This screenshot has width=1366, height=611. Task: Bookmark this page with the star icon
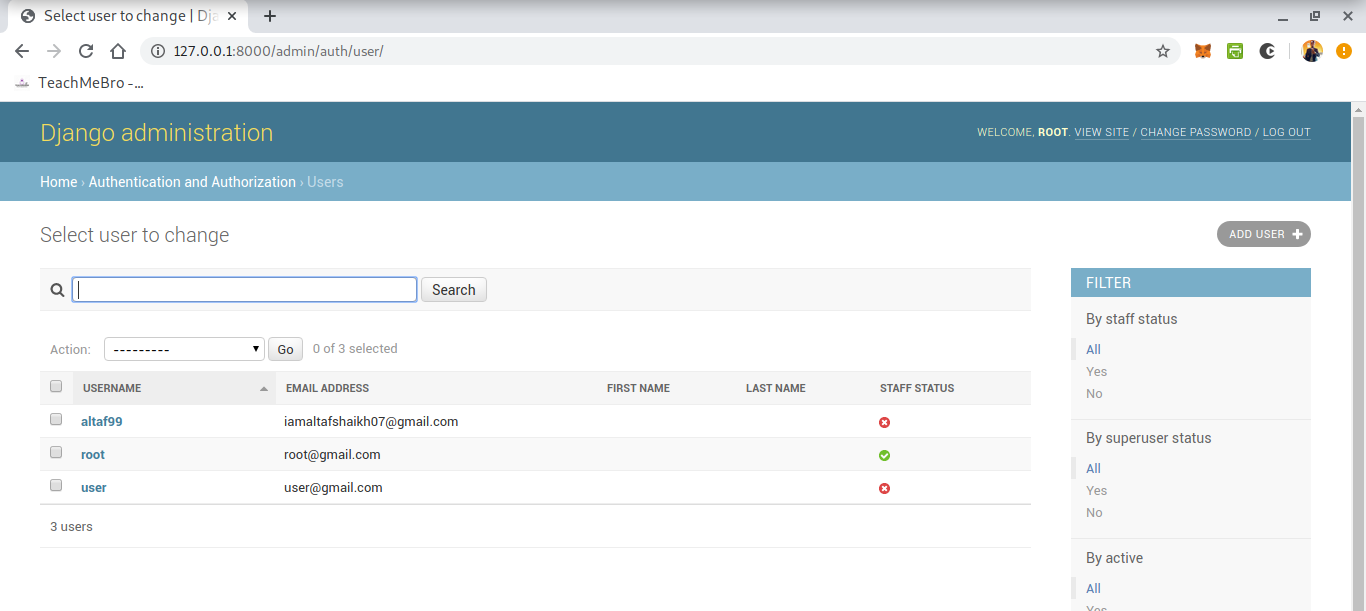pos(1163,51)
